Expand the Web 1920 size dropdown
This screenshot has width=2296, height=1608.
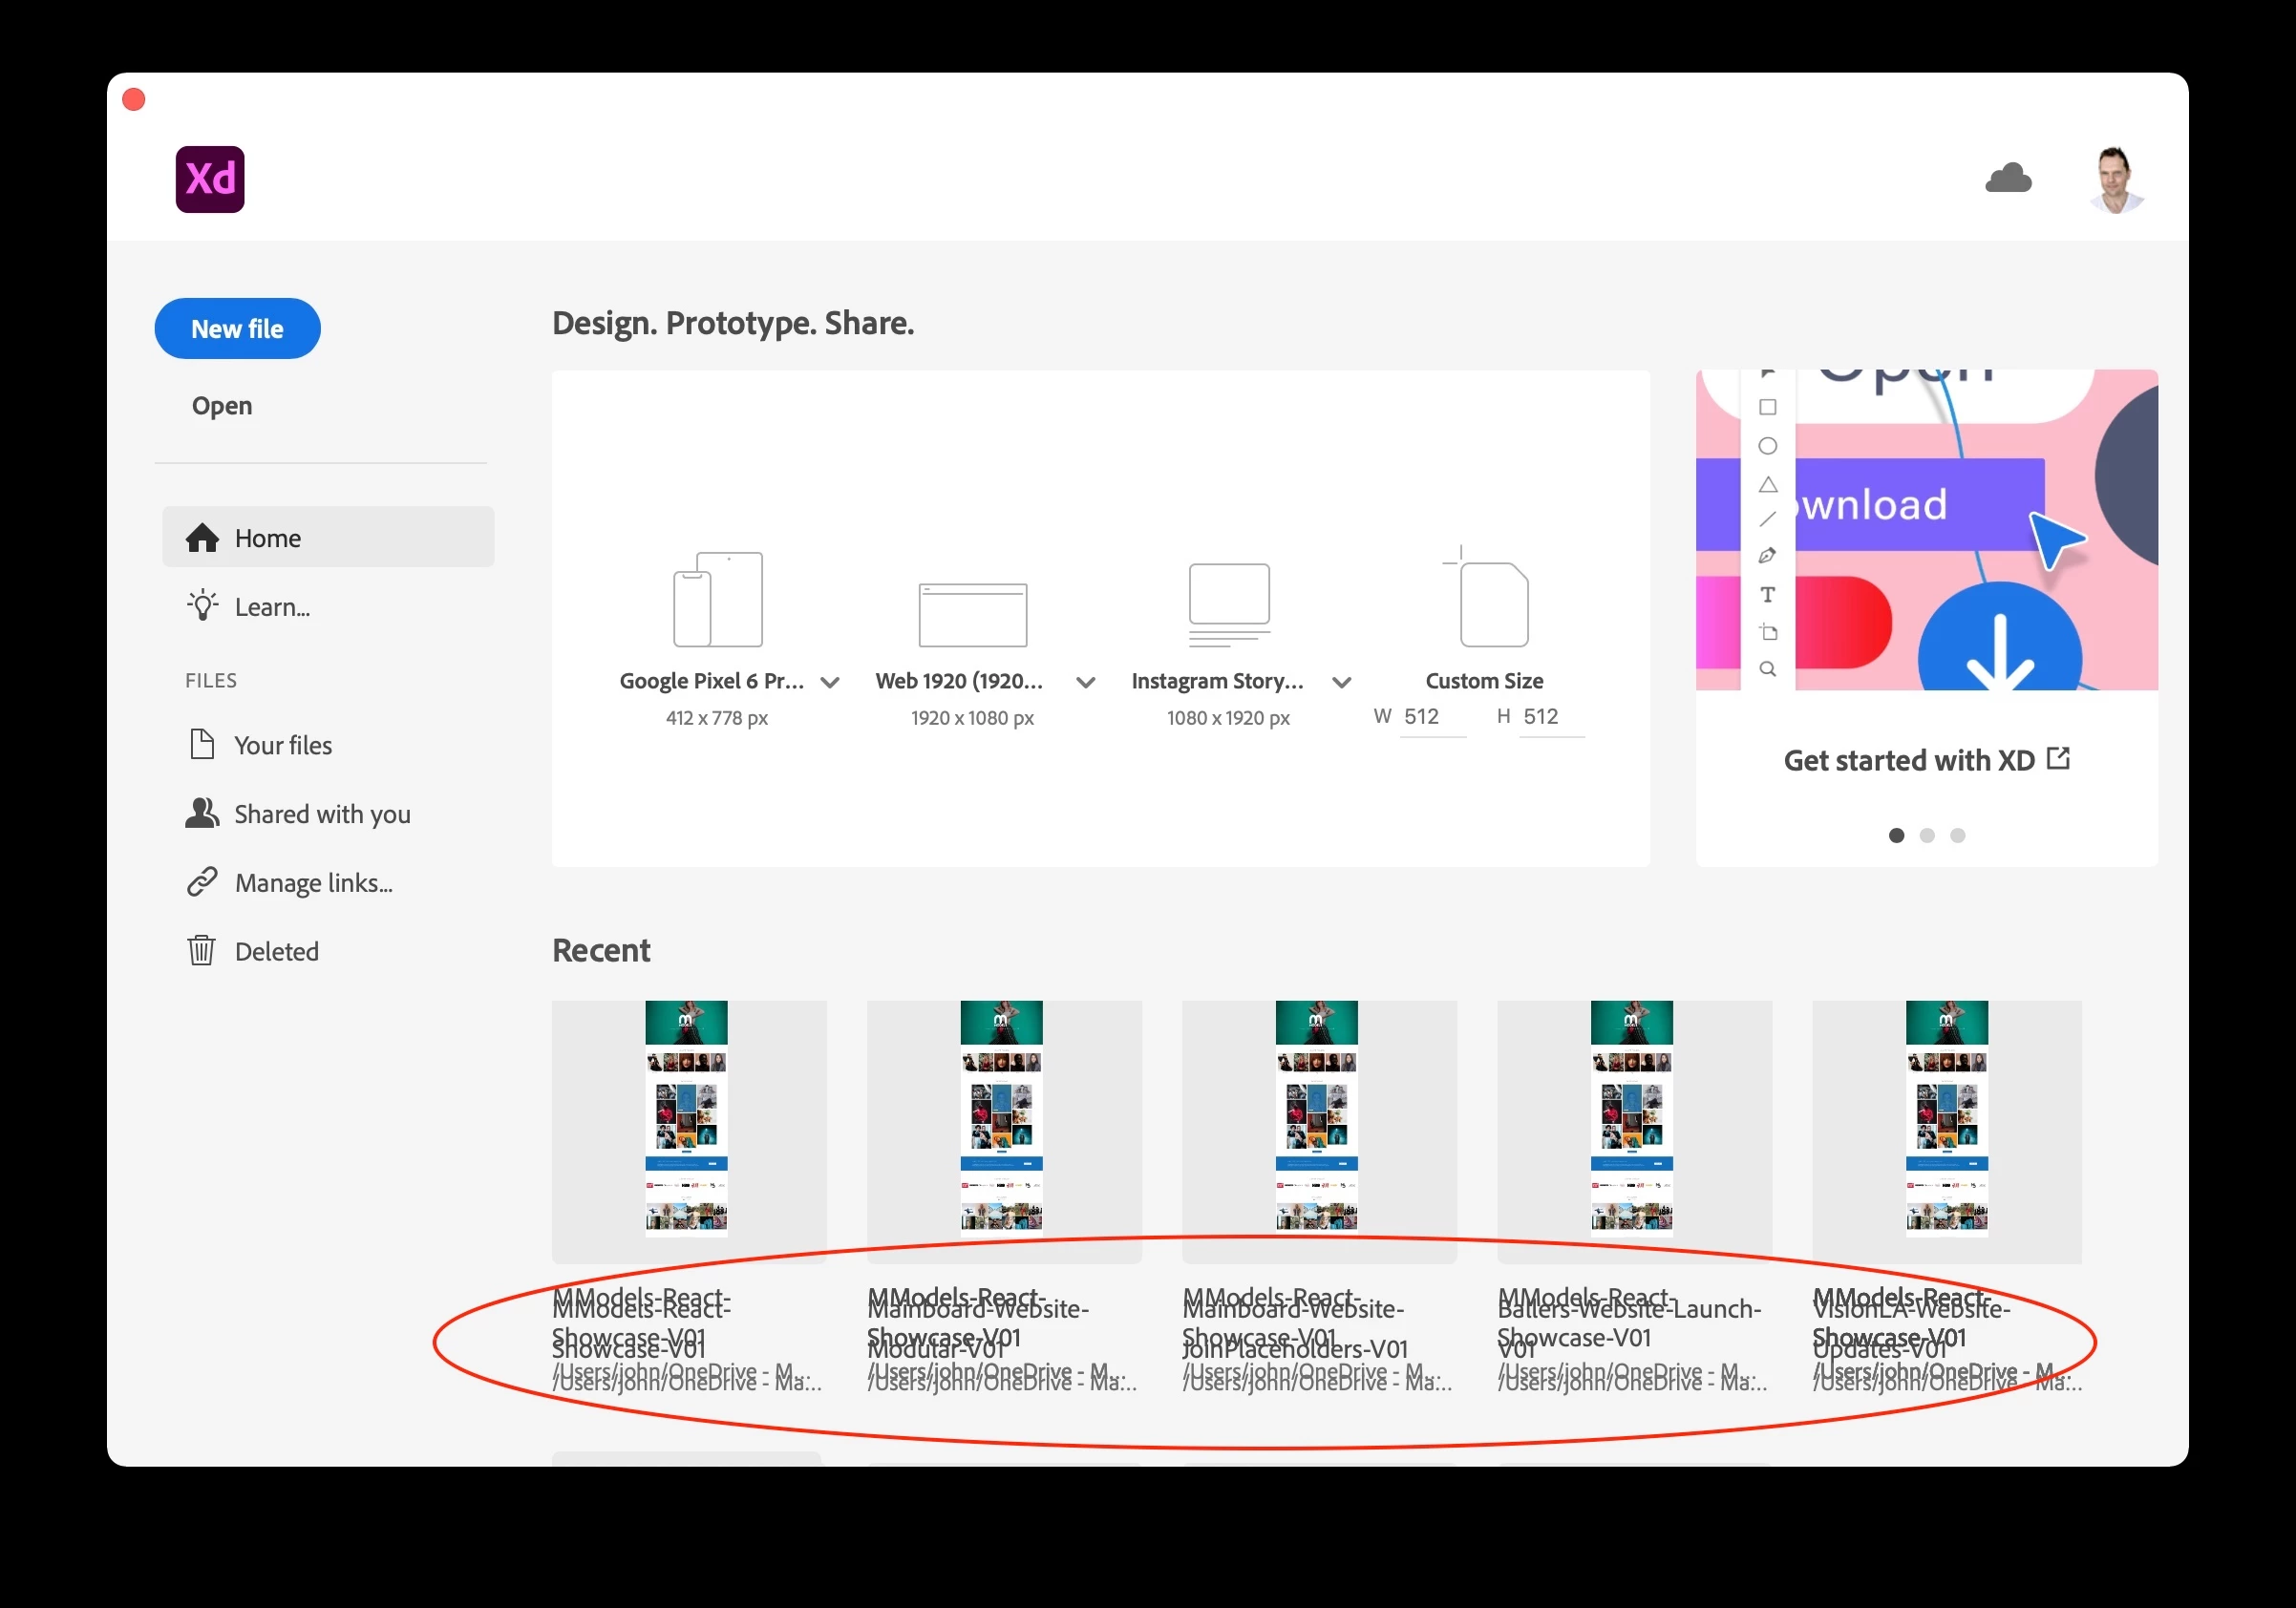1086,683
